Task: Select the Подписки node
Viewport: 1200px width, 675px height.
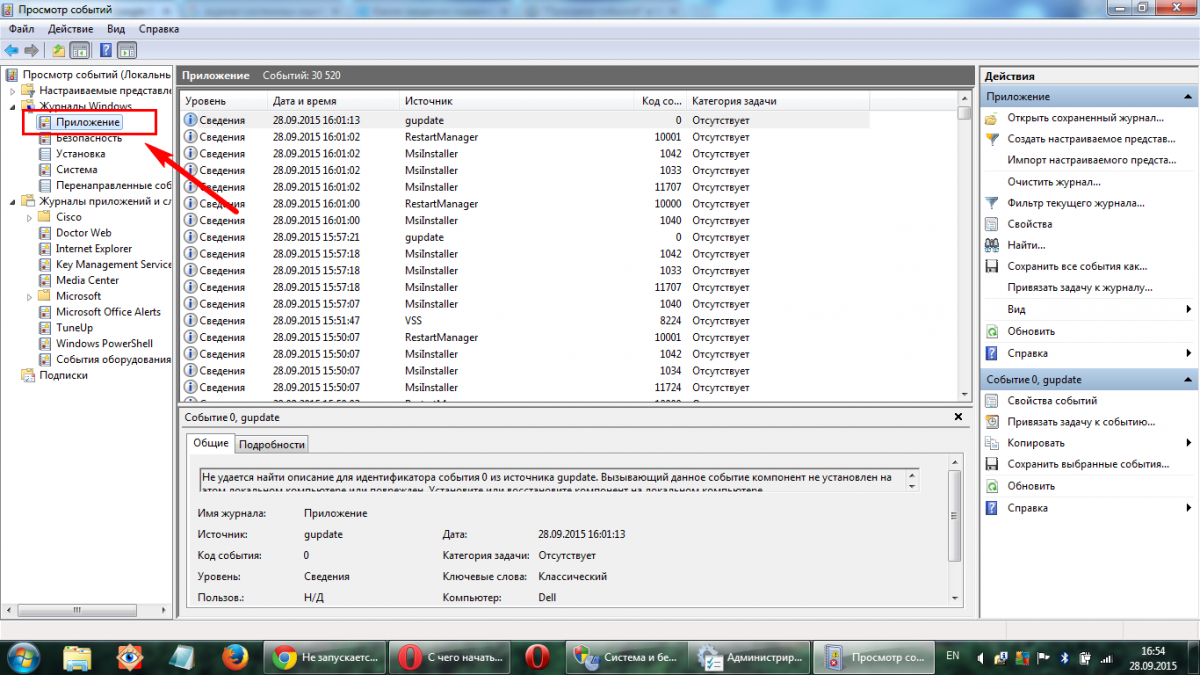Action: (x=63, y=376)
